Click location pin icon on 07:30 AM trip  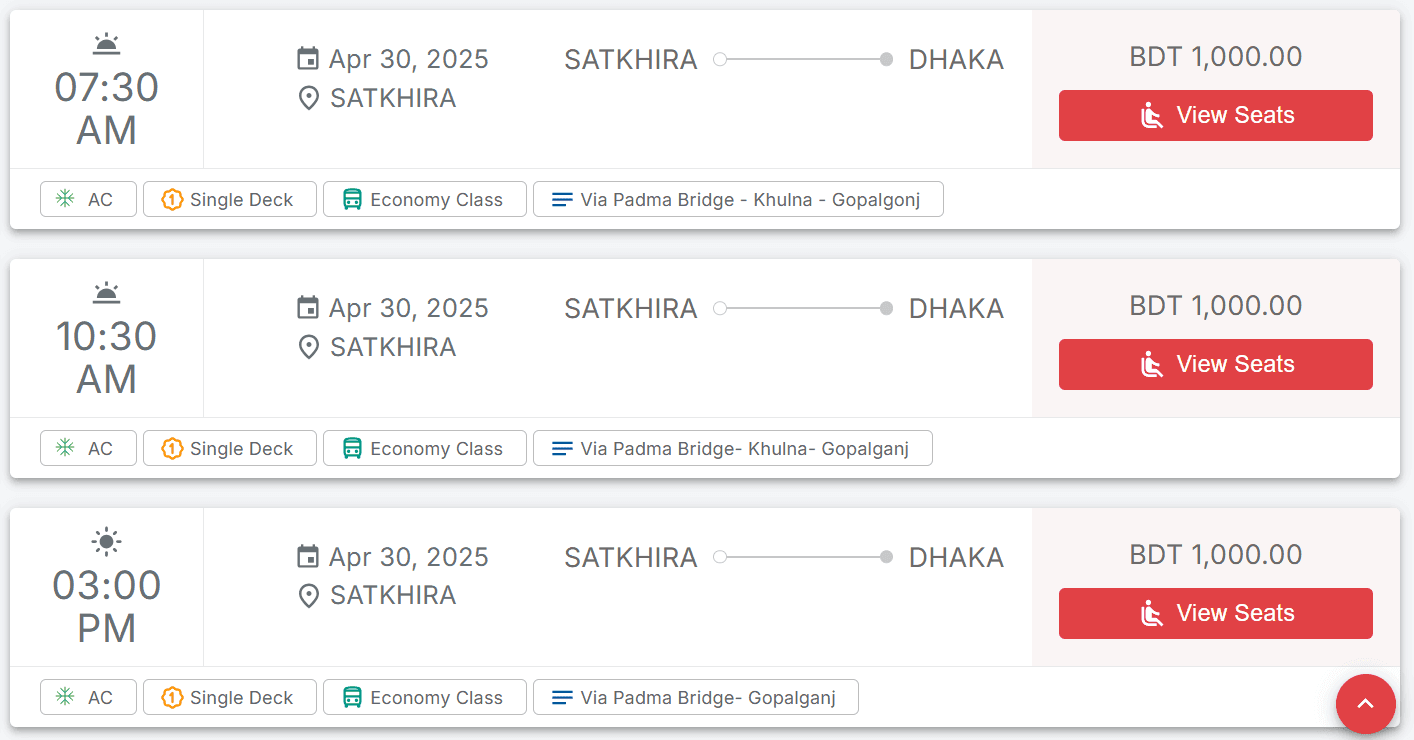[309, 98]
